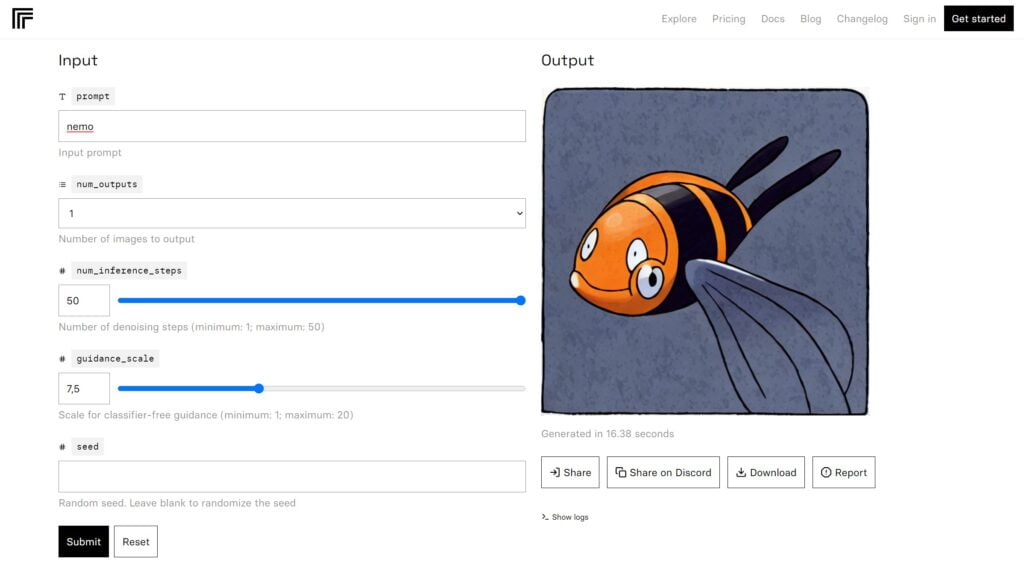The height and width of the screenshot is (571, 1024).
Task: Click the Replicate logo icon
Action: [x=22, y=18]
